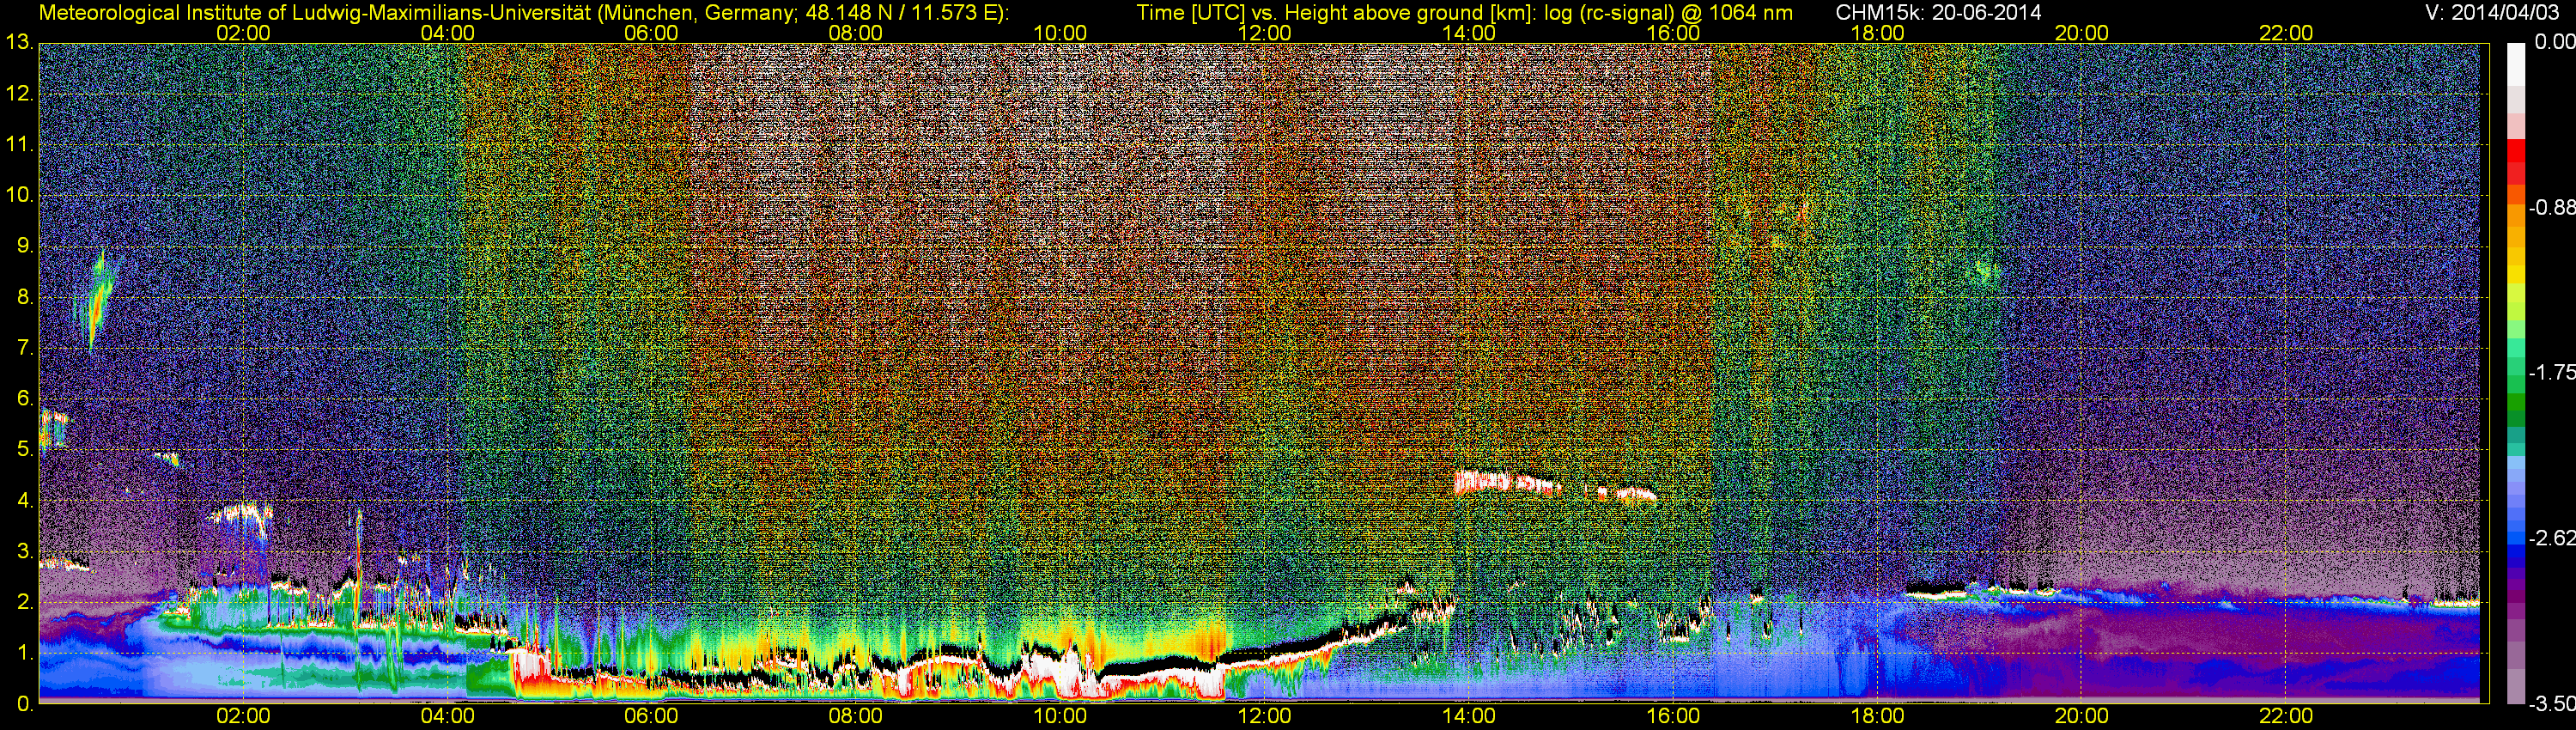This screenshot has height=730, width=2576.
Task: Click the 13. km height axis label
Action: point(19,43)
